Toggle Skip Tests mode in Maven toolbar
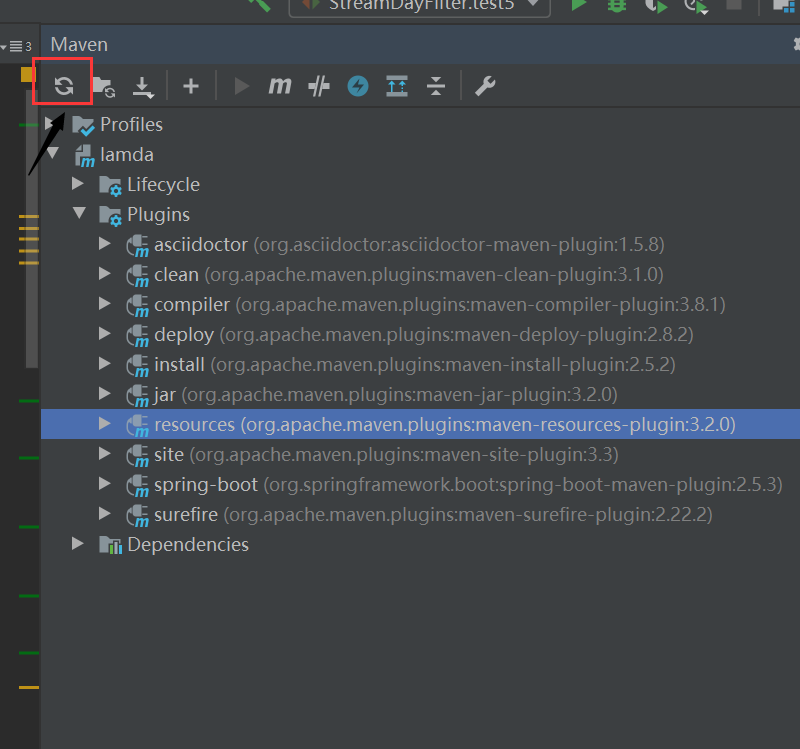The image size is (800, 749). tap(318, 86)
